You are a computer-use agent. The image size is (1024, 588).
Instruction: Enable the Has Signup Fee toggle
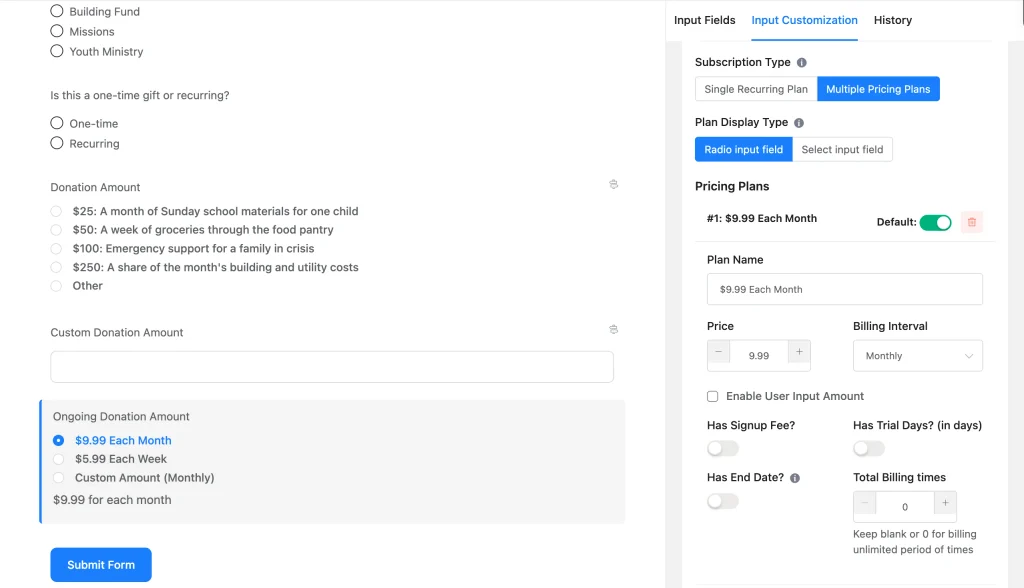pos(723,449)
